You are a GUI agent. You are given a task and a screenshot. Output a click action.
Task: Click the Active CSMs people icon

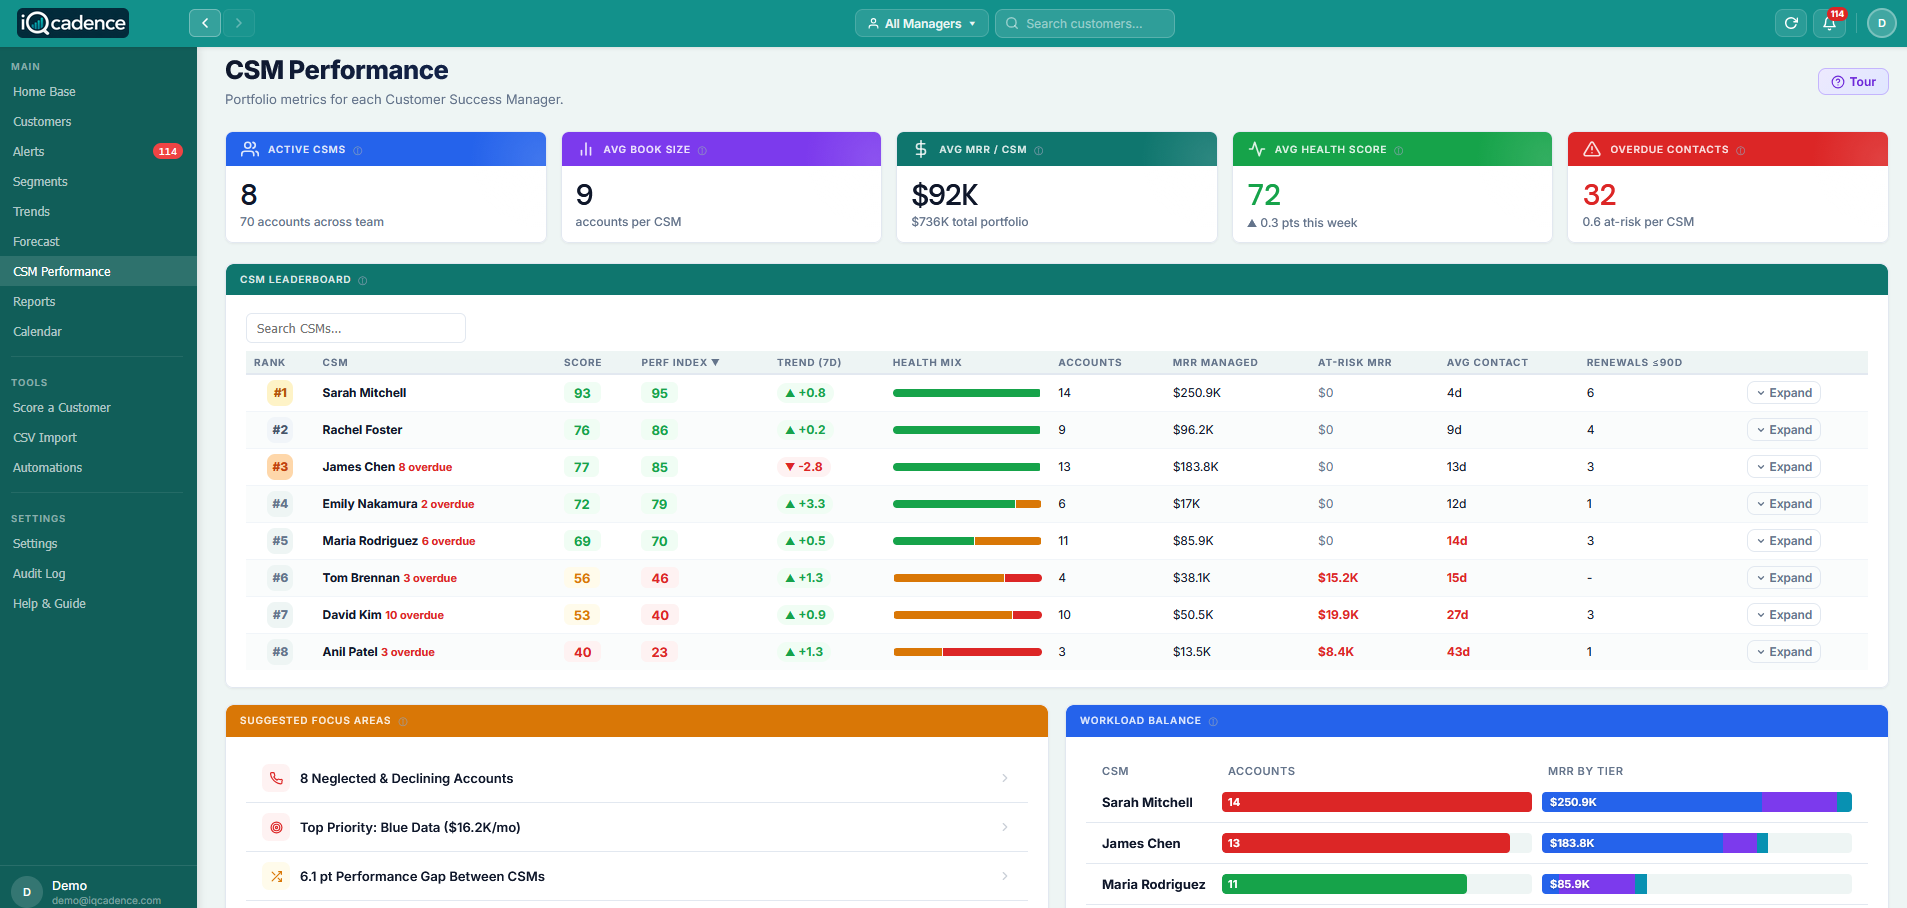point(249,148)
